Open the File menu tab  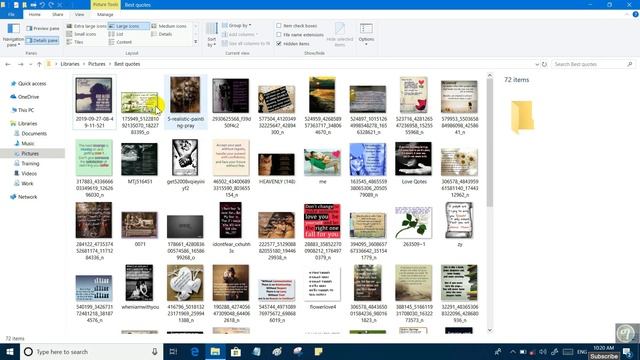[x=11, y=14]
